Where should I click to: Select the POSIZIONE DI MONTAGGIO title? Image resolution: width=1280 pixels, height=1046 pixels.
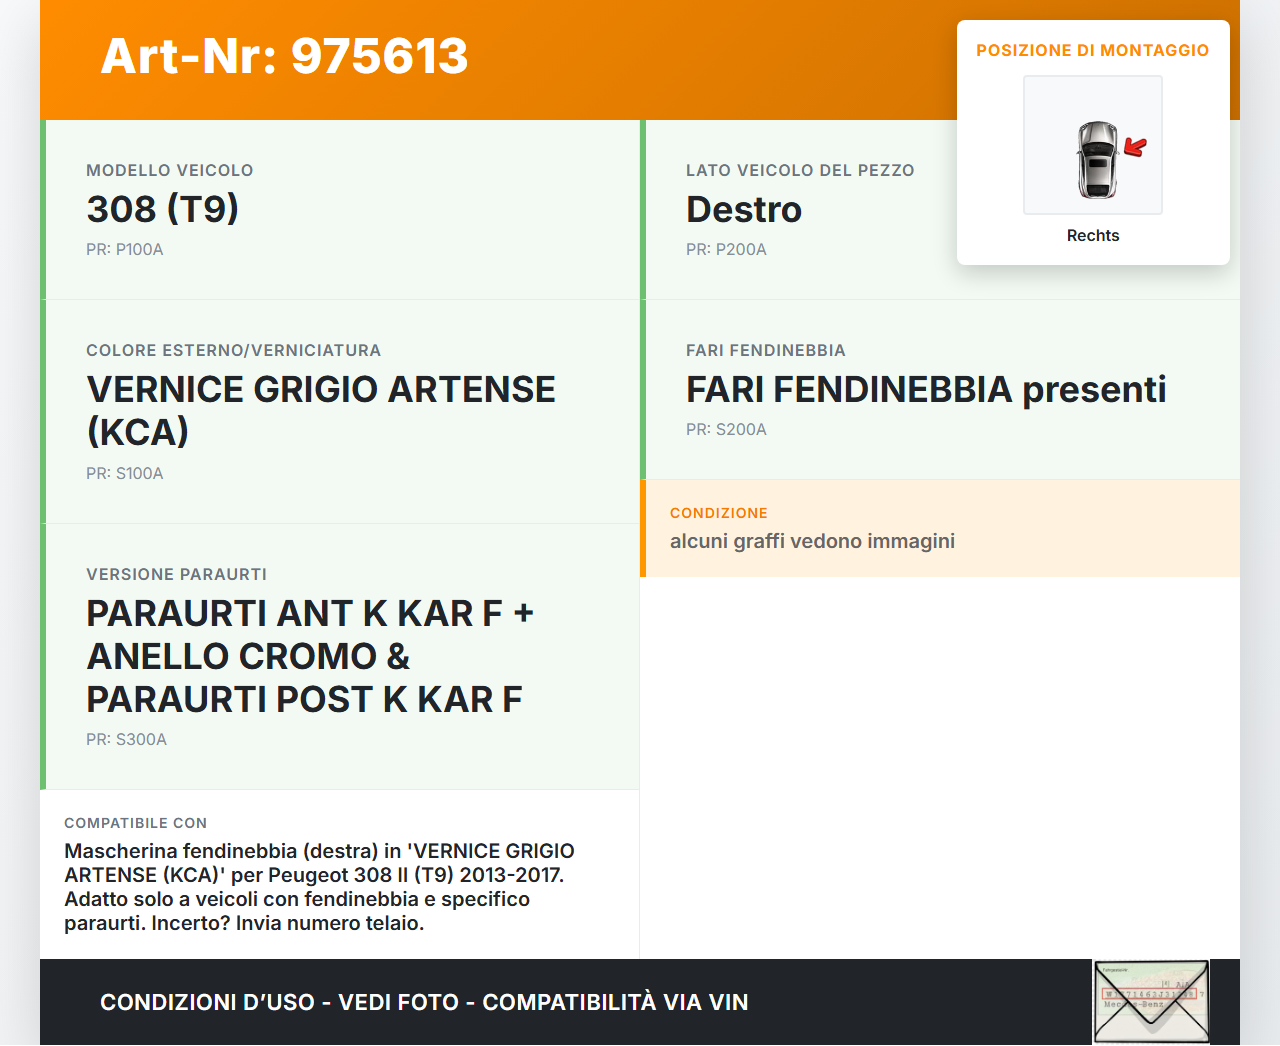[x=1092, y=50]
